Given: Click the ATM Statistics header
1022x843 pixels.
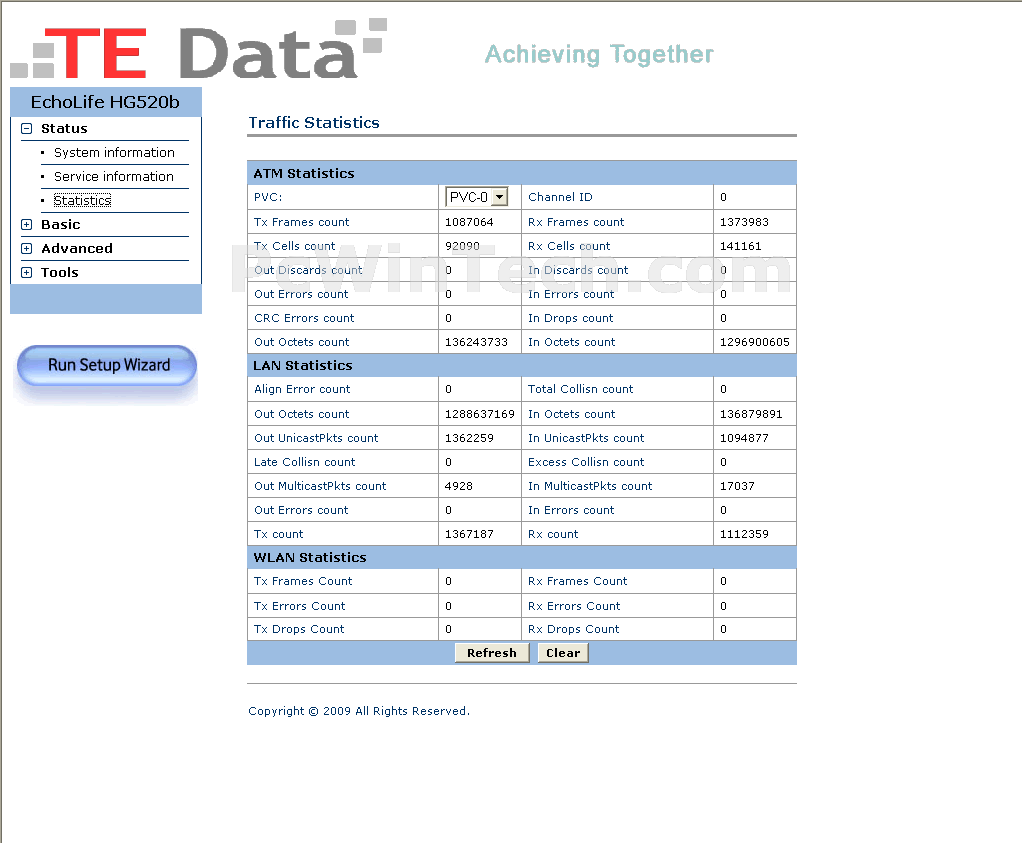Looking at the screenshot, I should pyautogui.click(x=304, y=173).
